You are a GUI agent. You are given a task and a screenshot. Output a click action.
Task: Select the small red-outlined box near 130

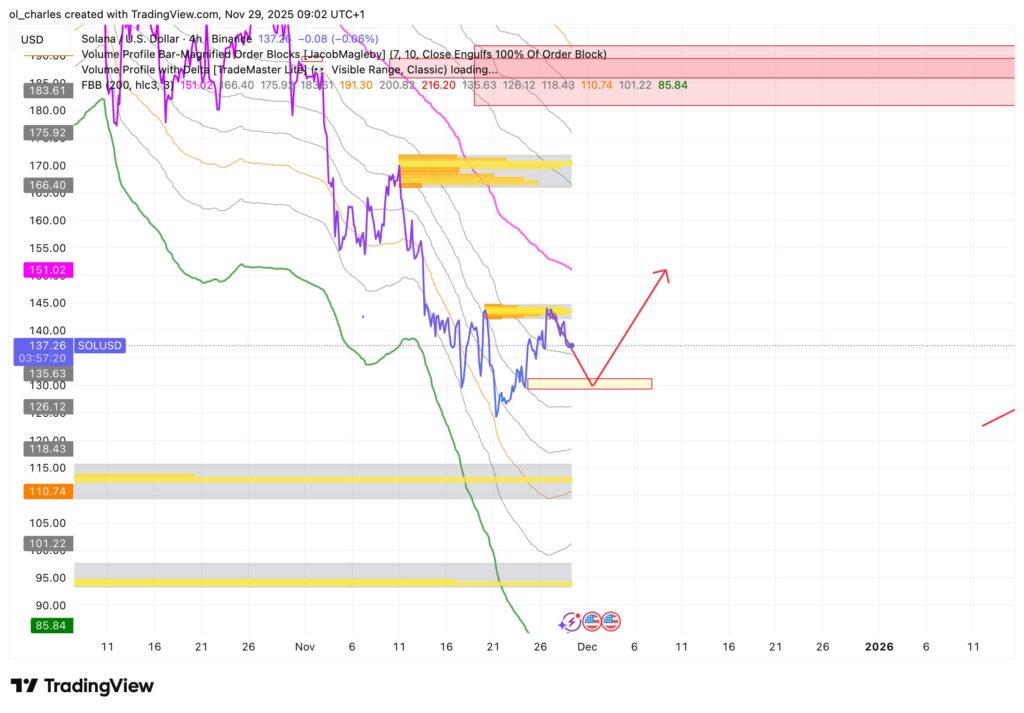click(590, 384)
